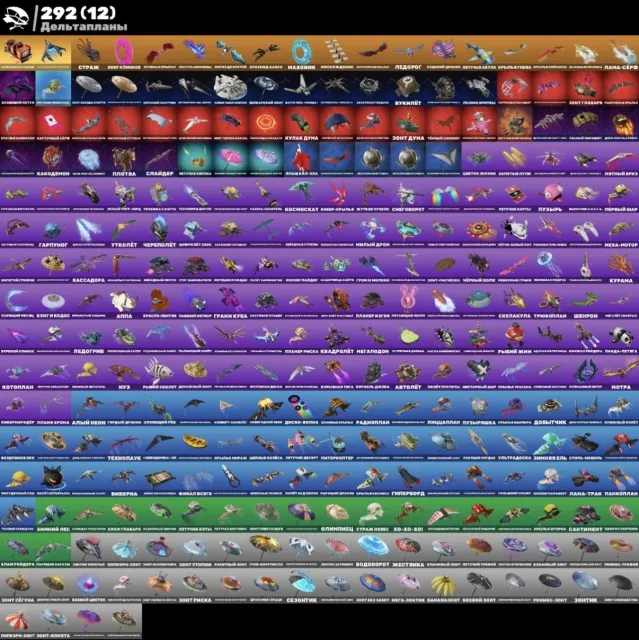Image resolution: width=639 pixels, height=640 pixels.
Task: Select the СЕЗОНТИК umbrella
Action: [302, 586]
